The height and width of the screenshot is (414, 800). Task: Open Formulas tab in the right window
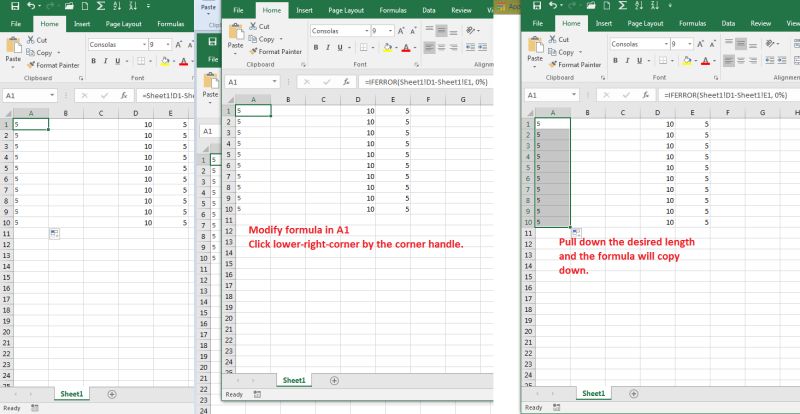click(692, 23)
